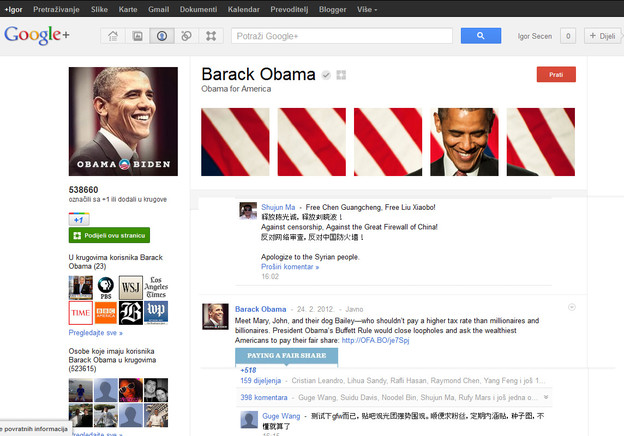Viewport: 624px width, 436px height.
Task: Open the Circles icon in the toolbar
Action: 186,36
